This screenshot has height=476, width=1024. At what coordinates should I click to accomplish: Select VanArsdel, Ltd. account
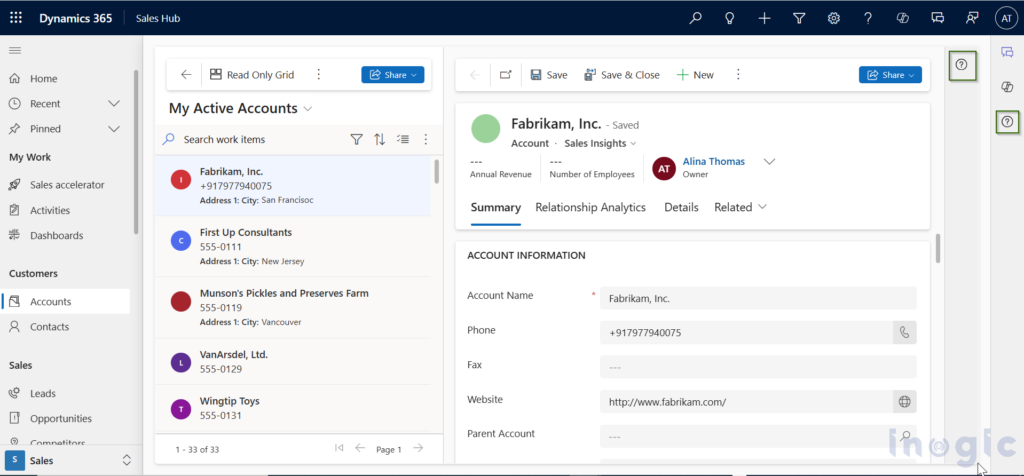click(x=293, y=362)
